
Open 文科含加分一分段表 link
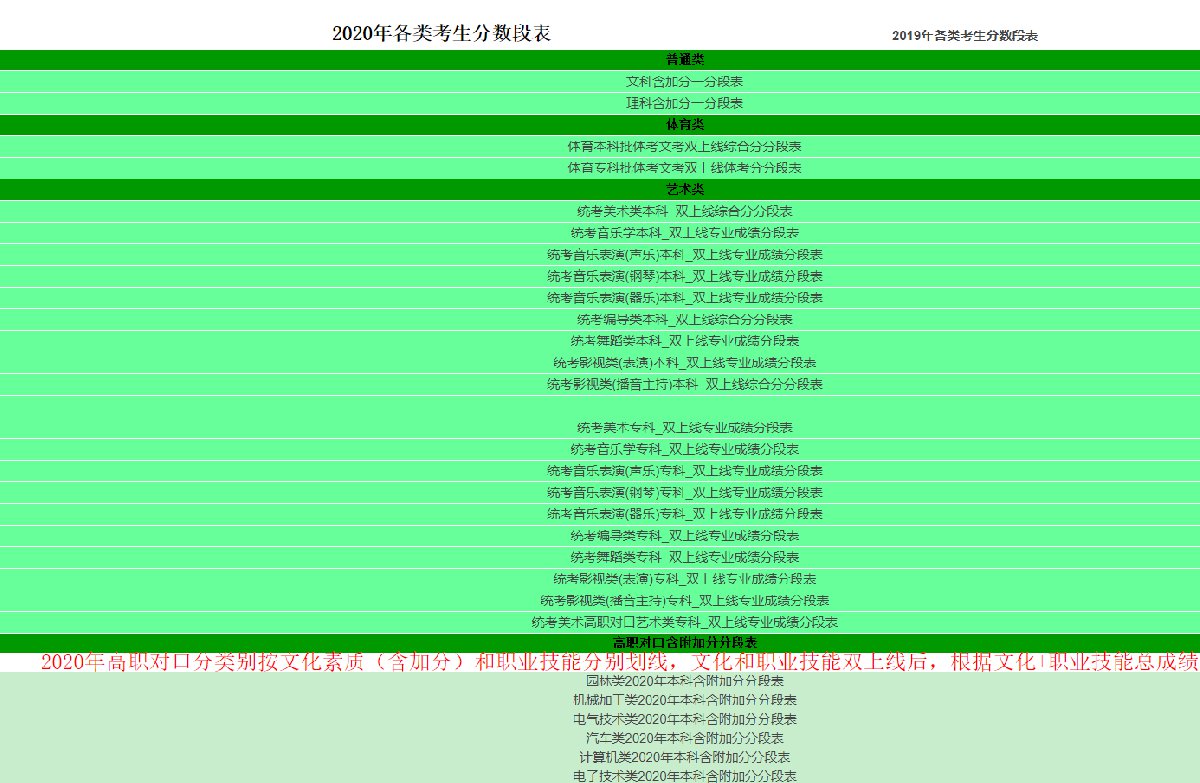point(684,82)
